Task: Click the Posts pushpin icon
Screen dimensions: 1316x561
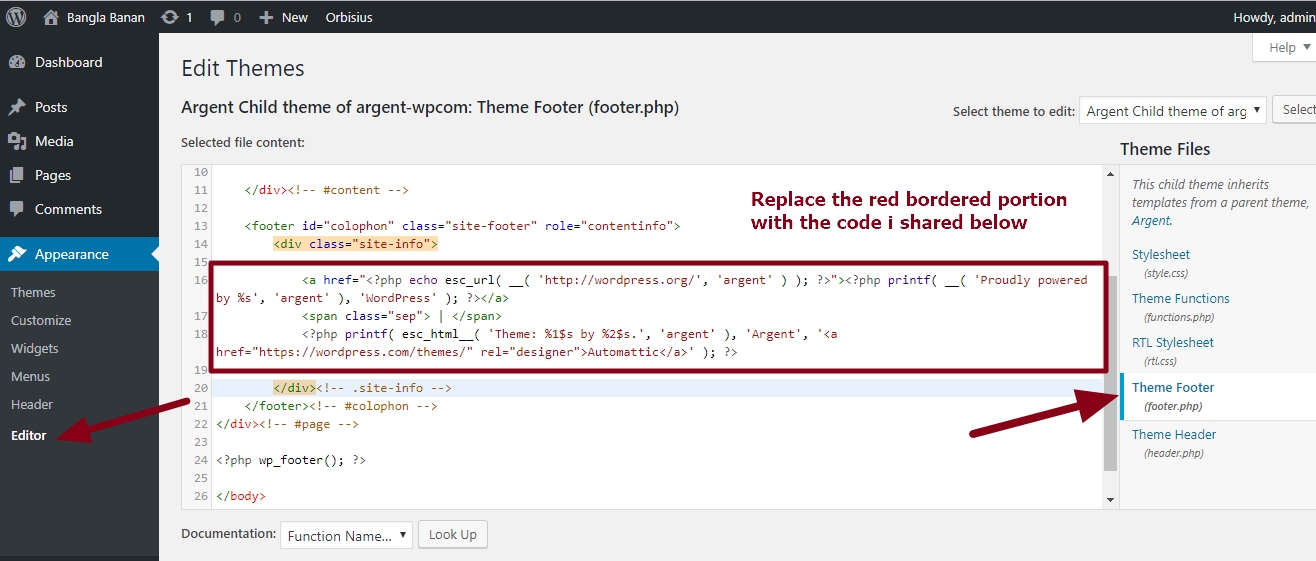Action: pyautogui.click(x=17, y=107)
